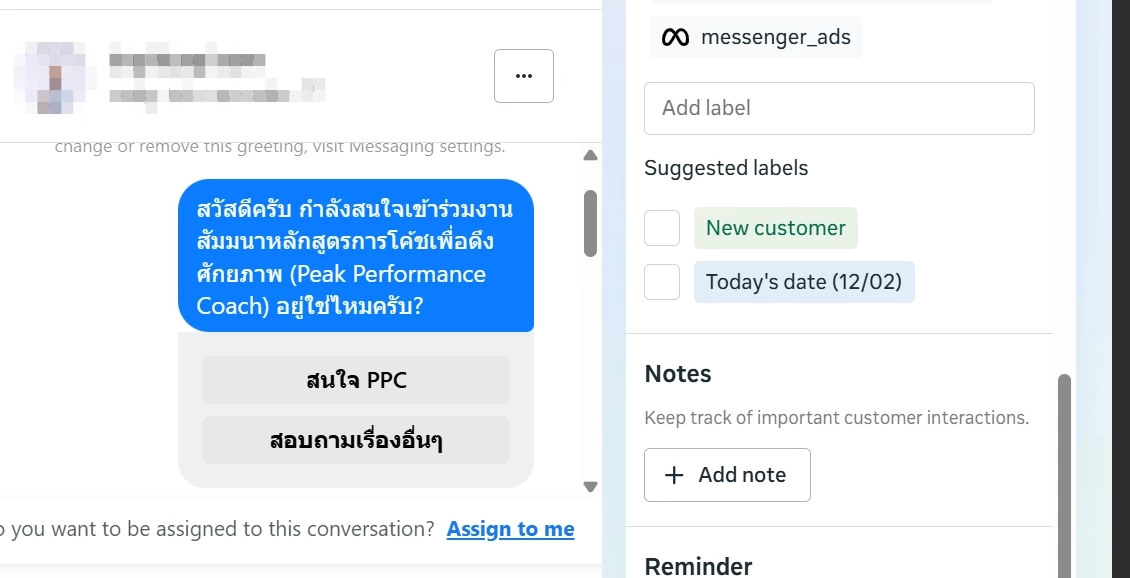Screen dimensions: 1130x578
Task: Click the chat scroll down arrow
Action: 590,487
